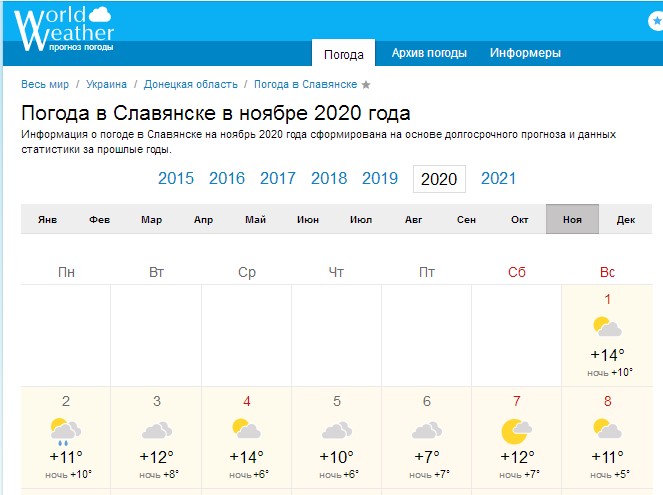This screenshot has height=495, width=663.
Task: Select the Погода tab
Action: pyautogui.click(x=344, y=54)
